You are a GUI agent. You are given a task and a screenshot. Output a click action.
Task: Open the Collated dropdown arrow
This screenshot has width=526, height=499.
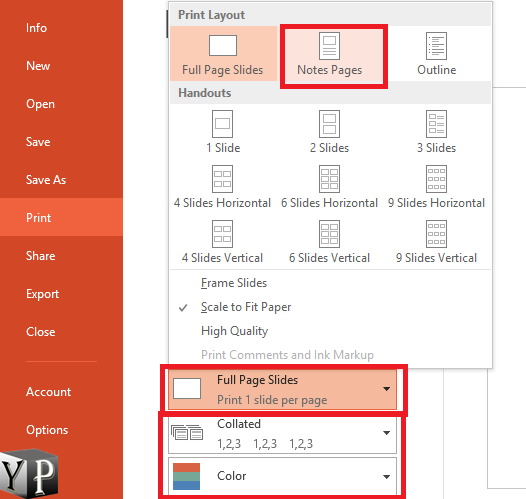tap(386, 433)
